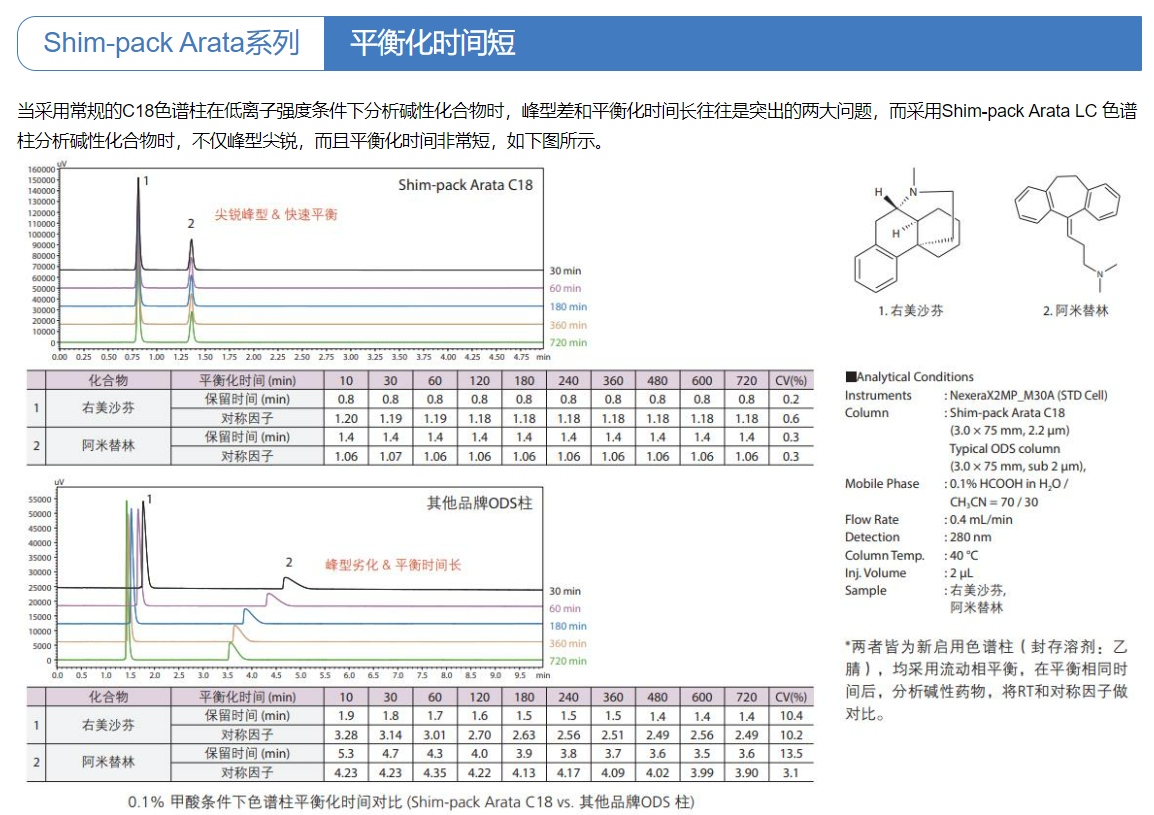Select blue "180 min" legend in ODS chart
Image resolution: width=1154 pixels, height=815 pixels.
pos(568,626)
